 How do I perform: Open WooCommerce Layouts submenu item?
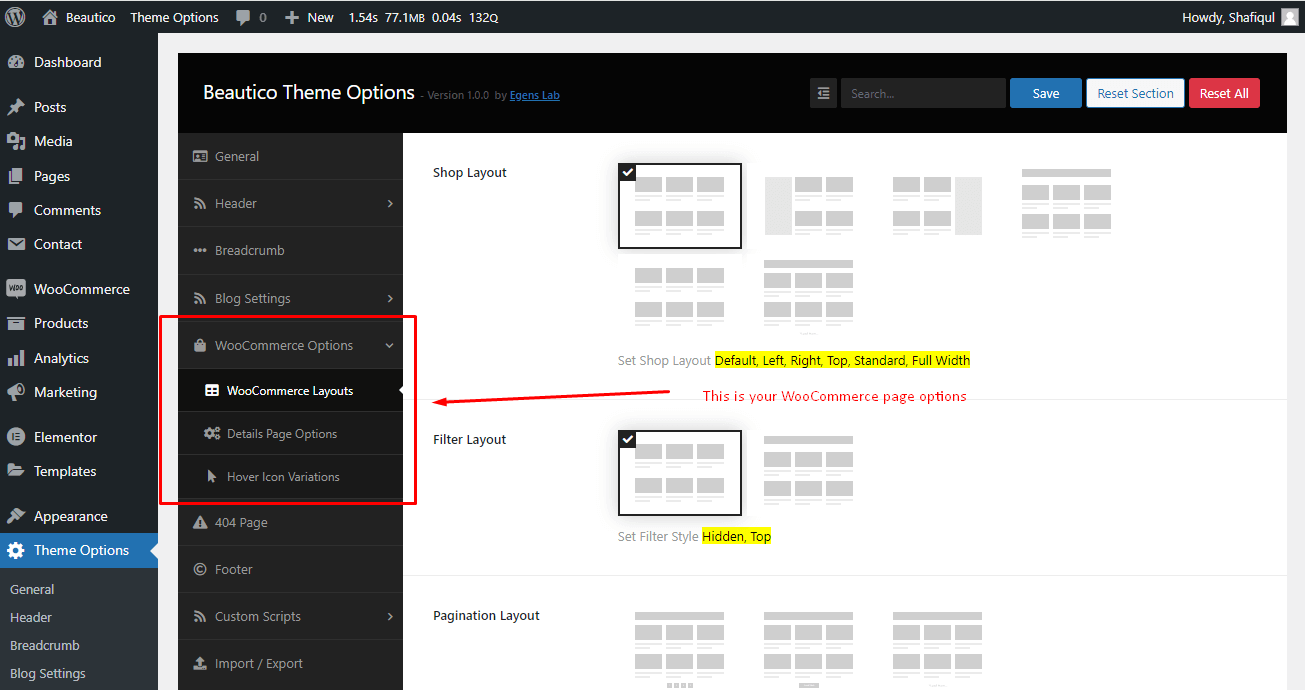[x=290, y=391]
